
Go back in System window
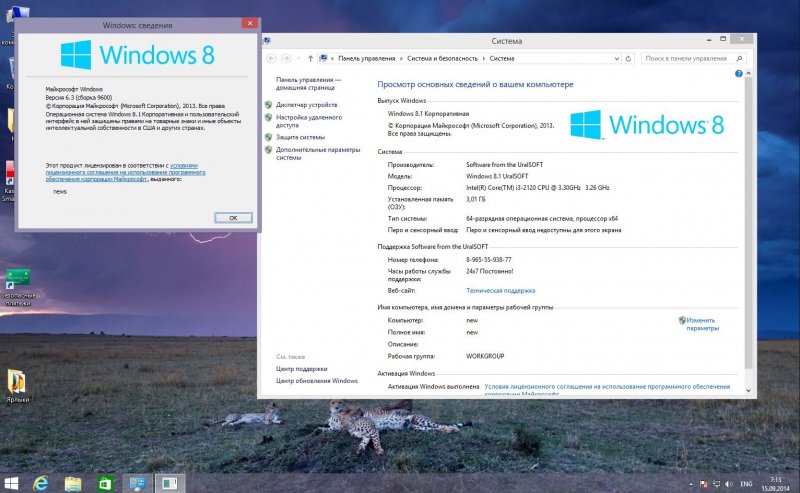[271, 58]
